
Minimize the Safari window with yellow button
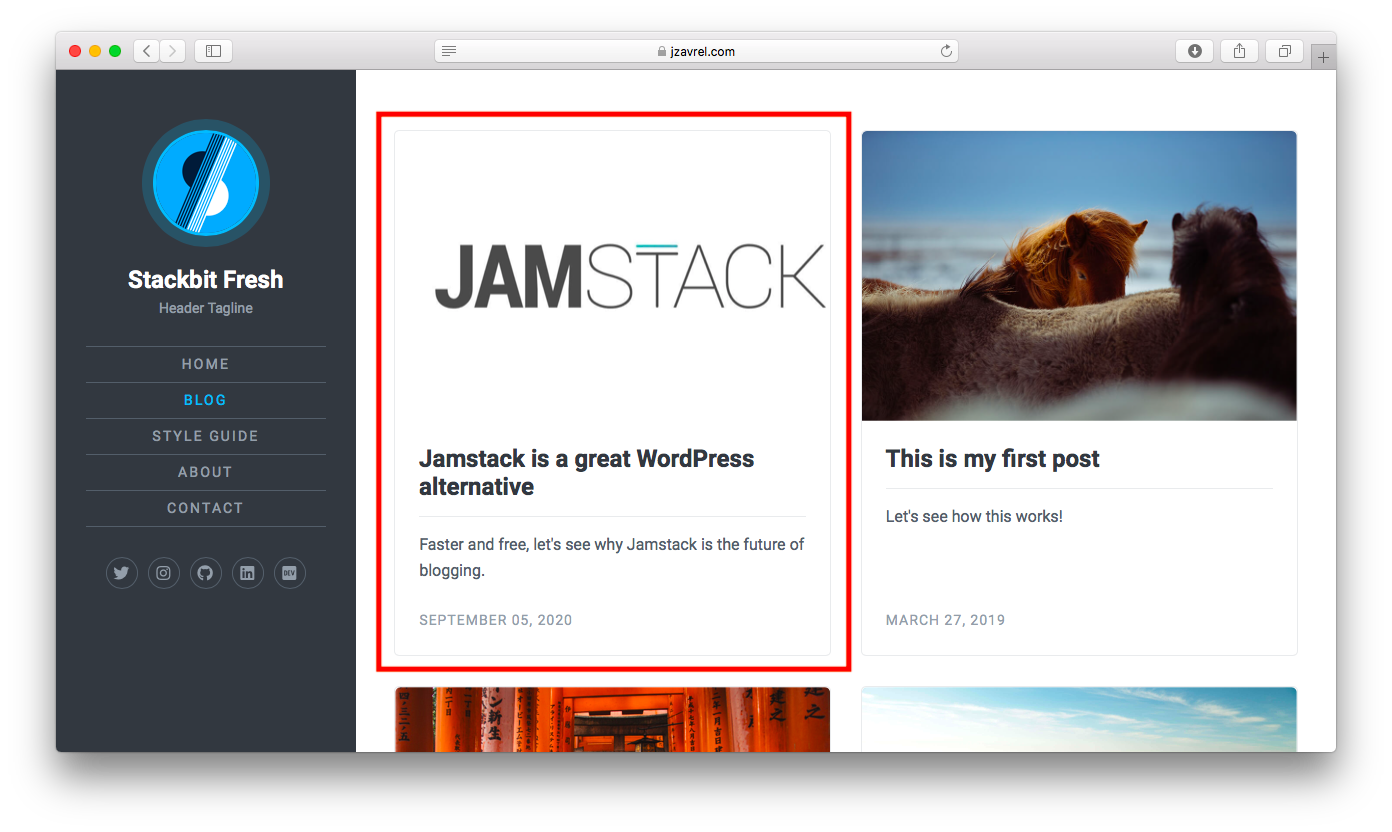[95, 51]
